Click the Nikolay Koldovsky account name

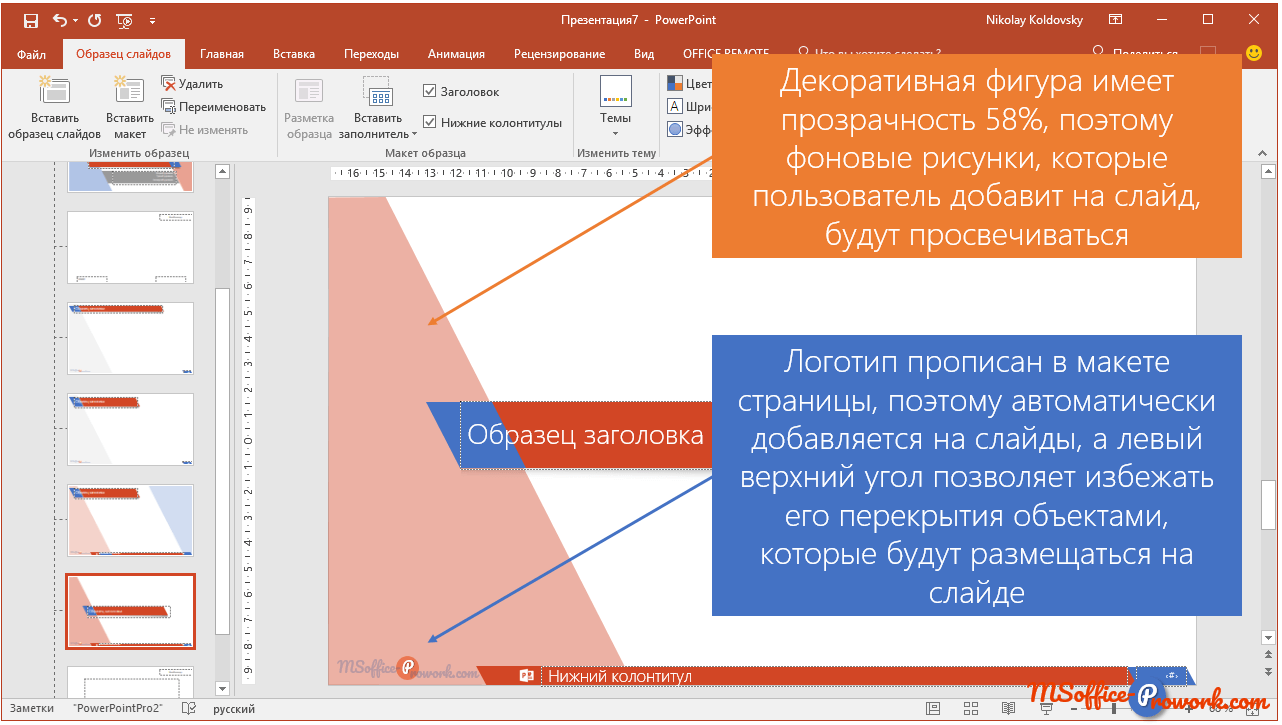(1034, 20)
